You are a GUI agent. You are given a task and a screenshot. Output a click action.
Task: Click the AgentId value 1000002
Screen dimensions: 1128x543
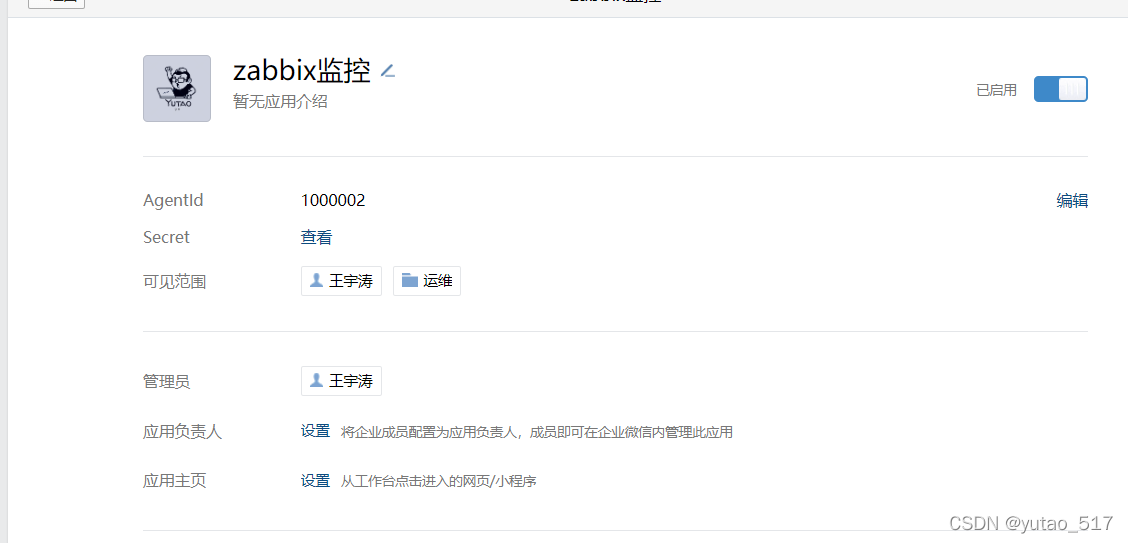coord(333,201)
